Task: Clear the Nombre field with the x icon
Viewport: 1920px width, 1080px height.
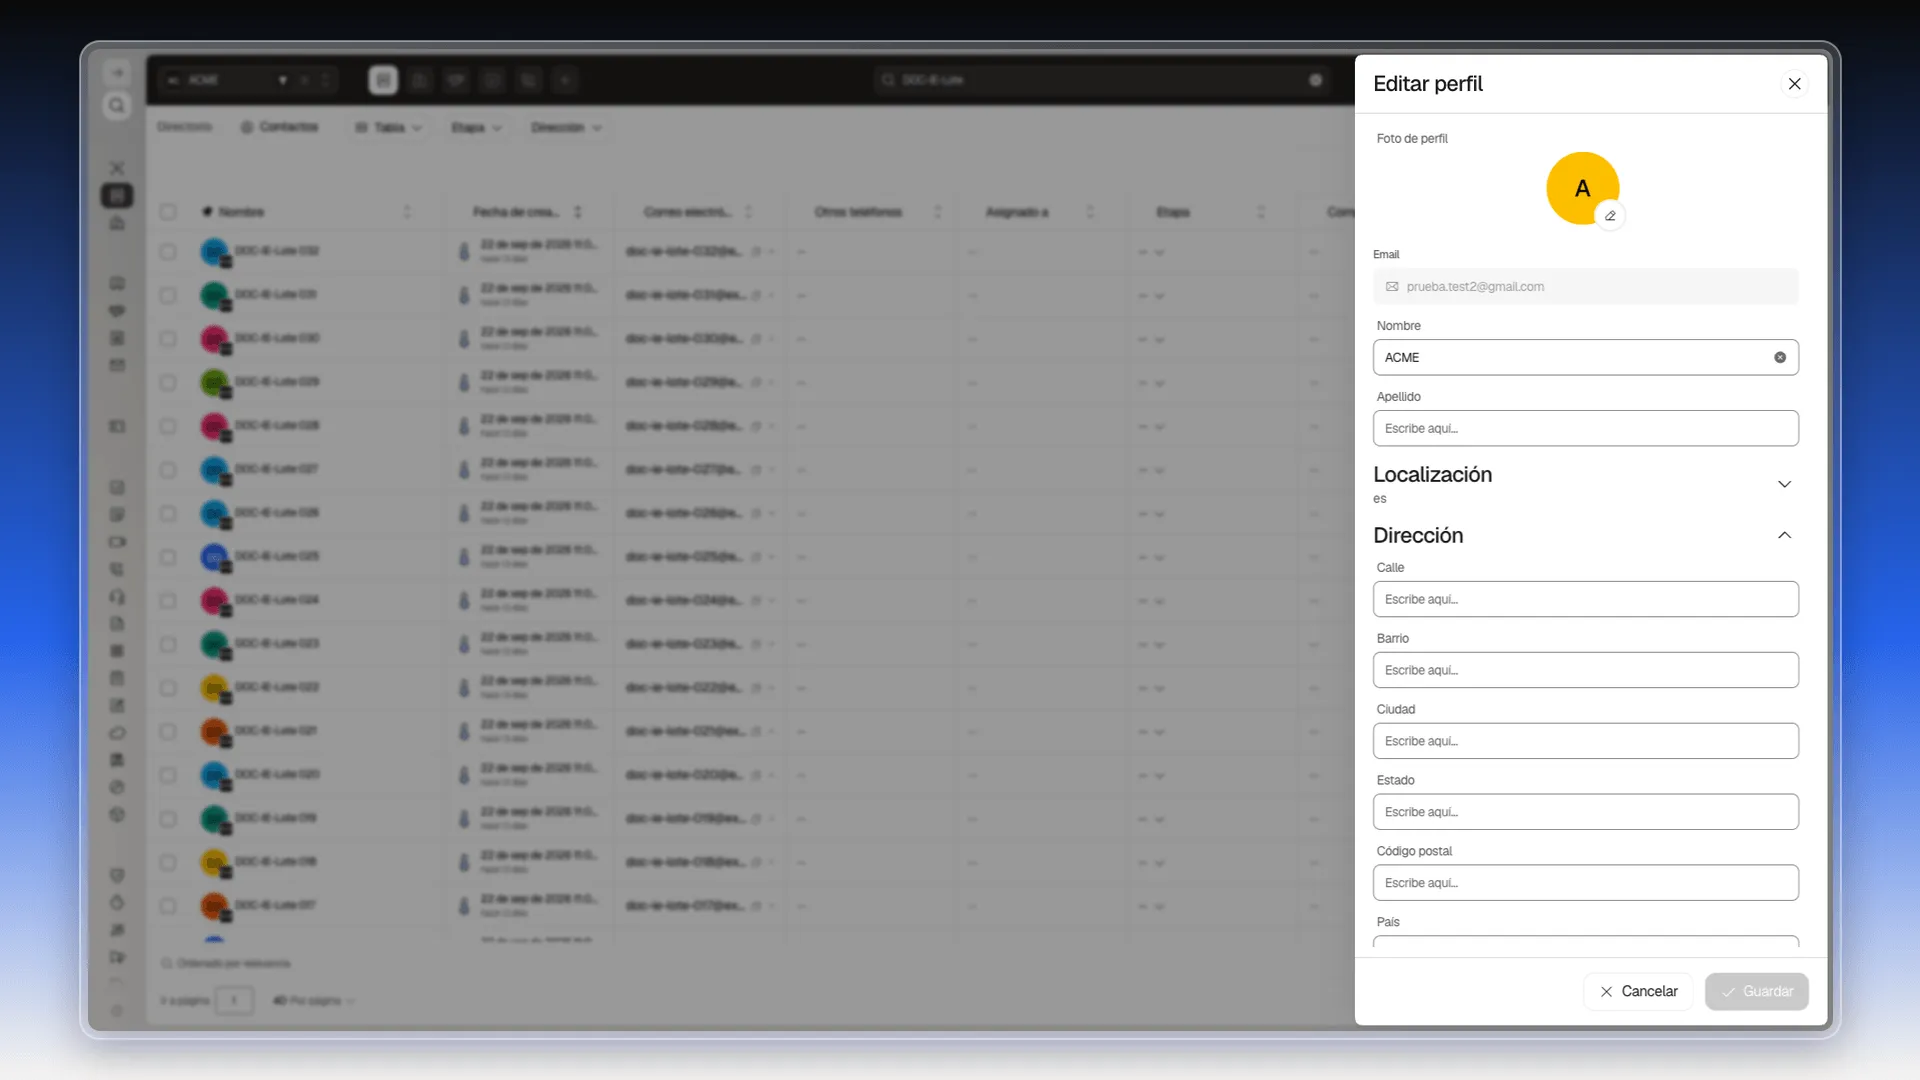Action: coord(1780,357)
